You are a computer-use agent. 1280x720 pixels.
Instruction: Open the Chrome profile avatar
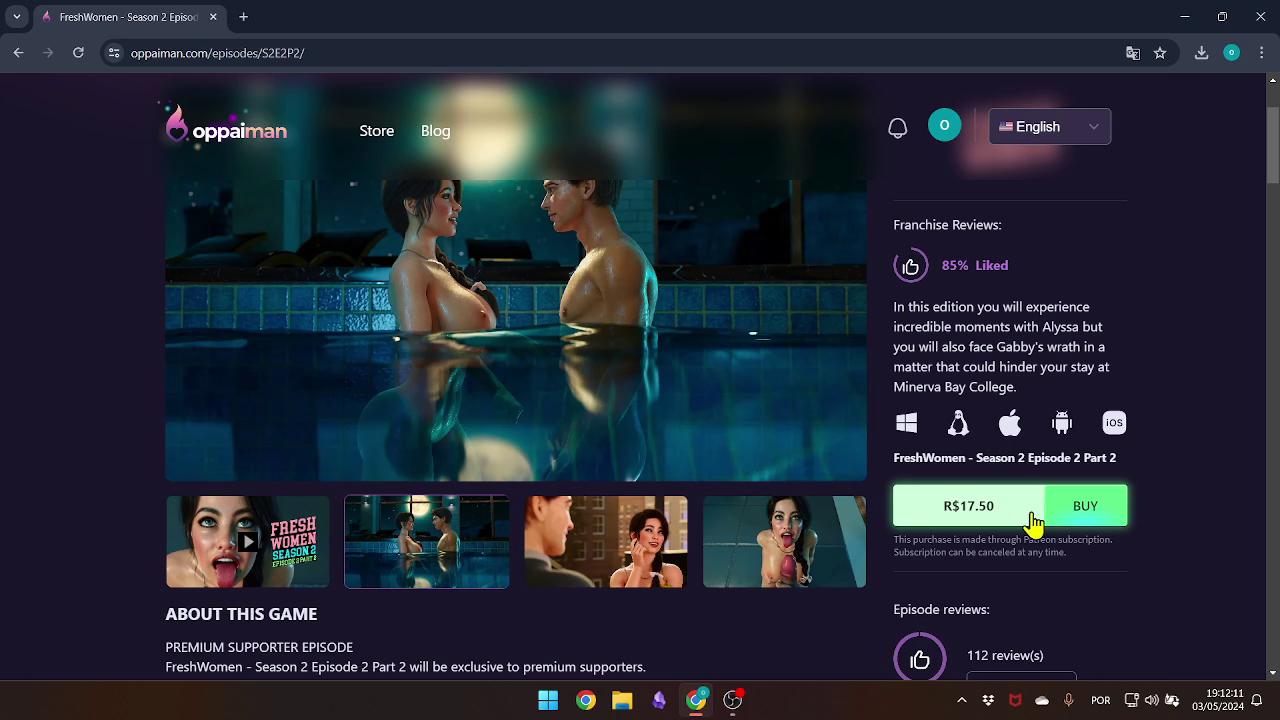pos(1232,53)
